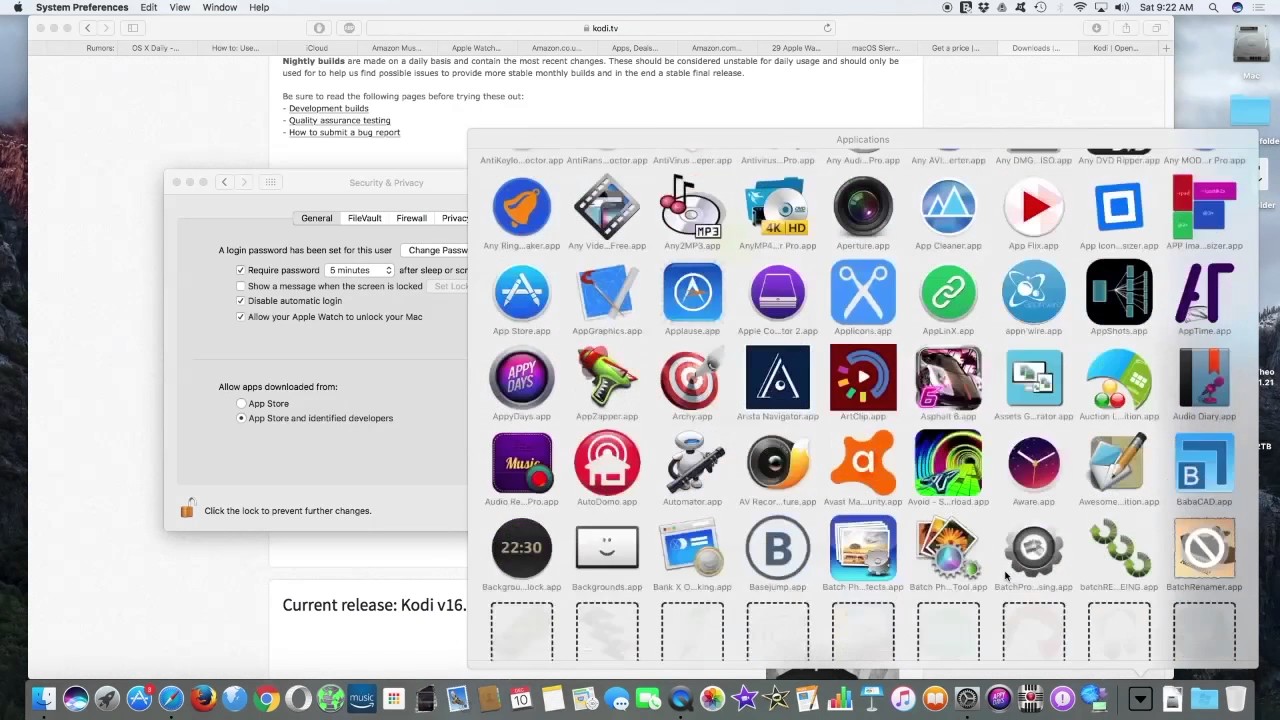
Task: Open the Edit menu
Action: coord(148,7)
